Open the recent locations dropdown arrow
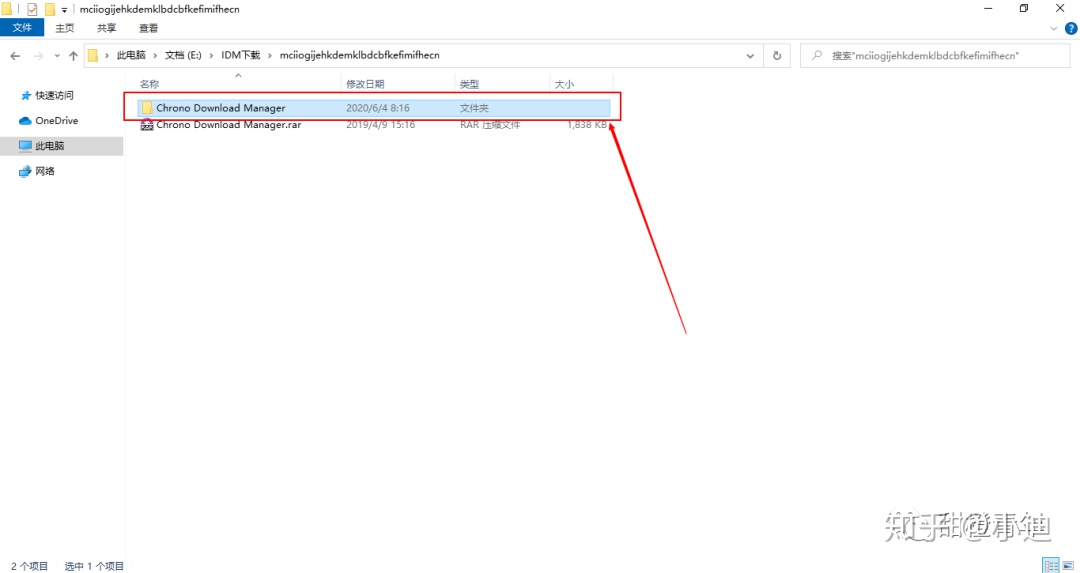 (57, 56)
